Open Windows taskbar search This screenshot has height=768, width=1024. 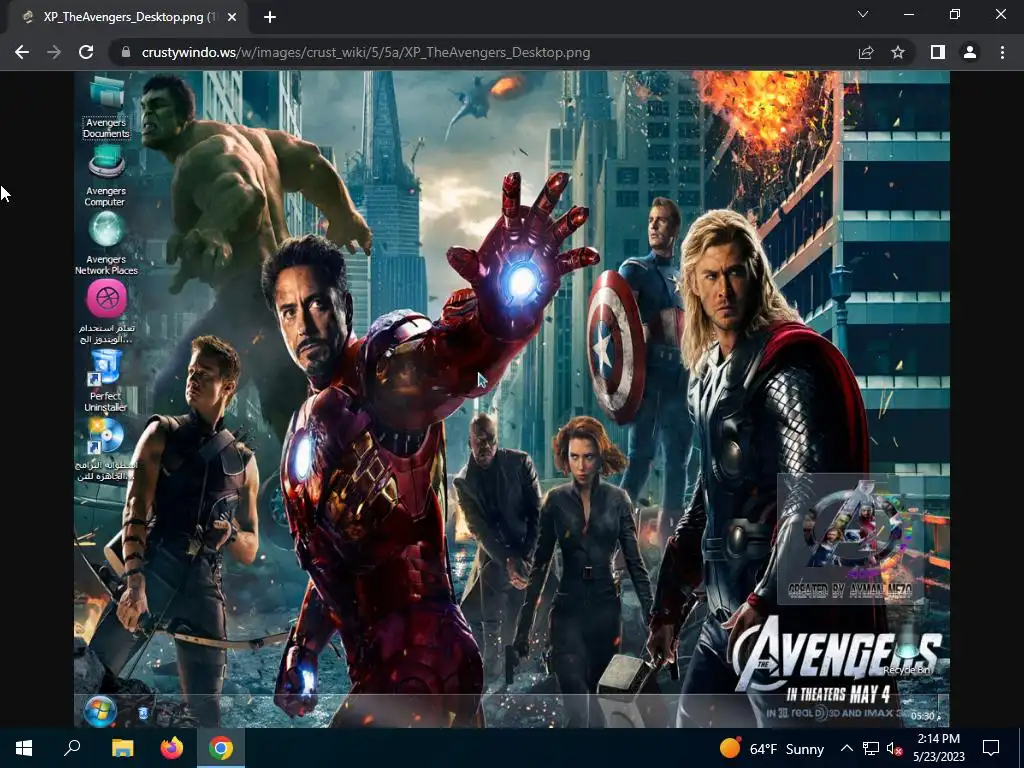tap(72, 748)
